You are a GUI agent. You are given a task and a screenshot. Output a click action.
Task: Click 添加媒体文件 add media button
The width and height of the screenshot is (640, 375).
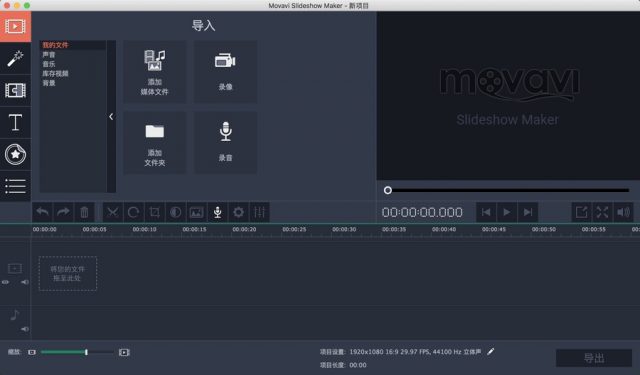tap(154, 72)
